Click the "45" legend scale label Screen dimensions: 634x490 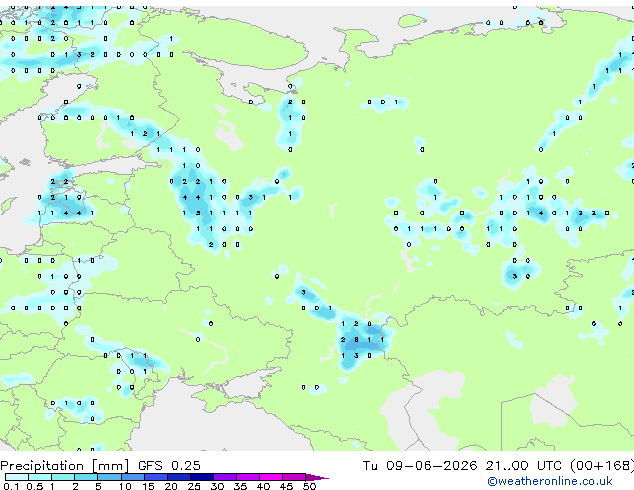click(286, 486)
